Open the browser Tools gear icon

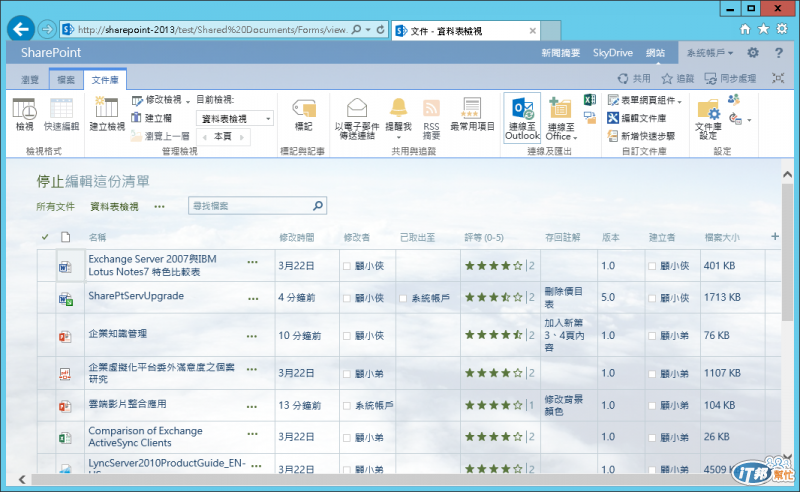(x=782, y=29)
